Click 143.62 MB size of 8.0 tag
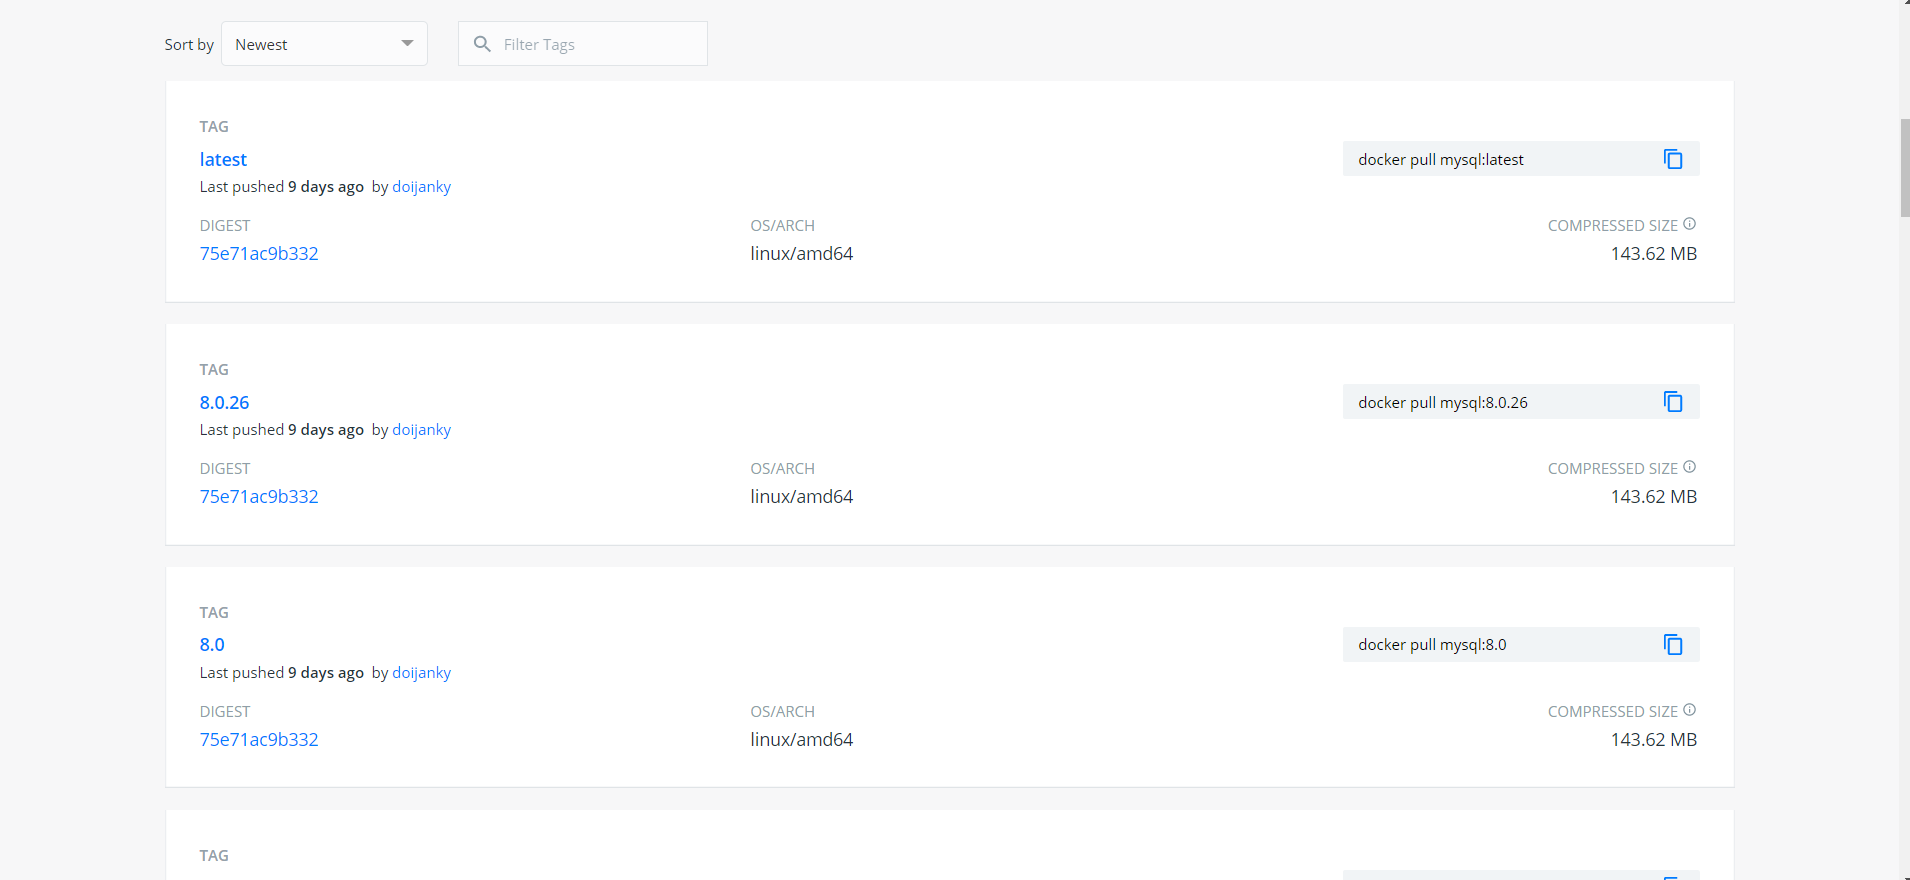Viewport: 1910px width, 880px height. 1654,740
